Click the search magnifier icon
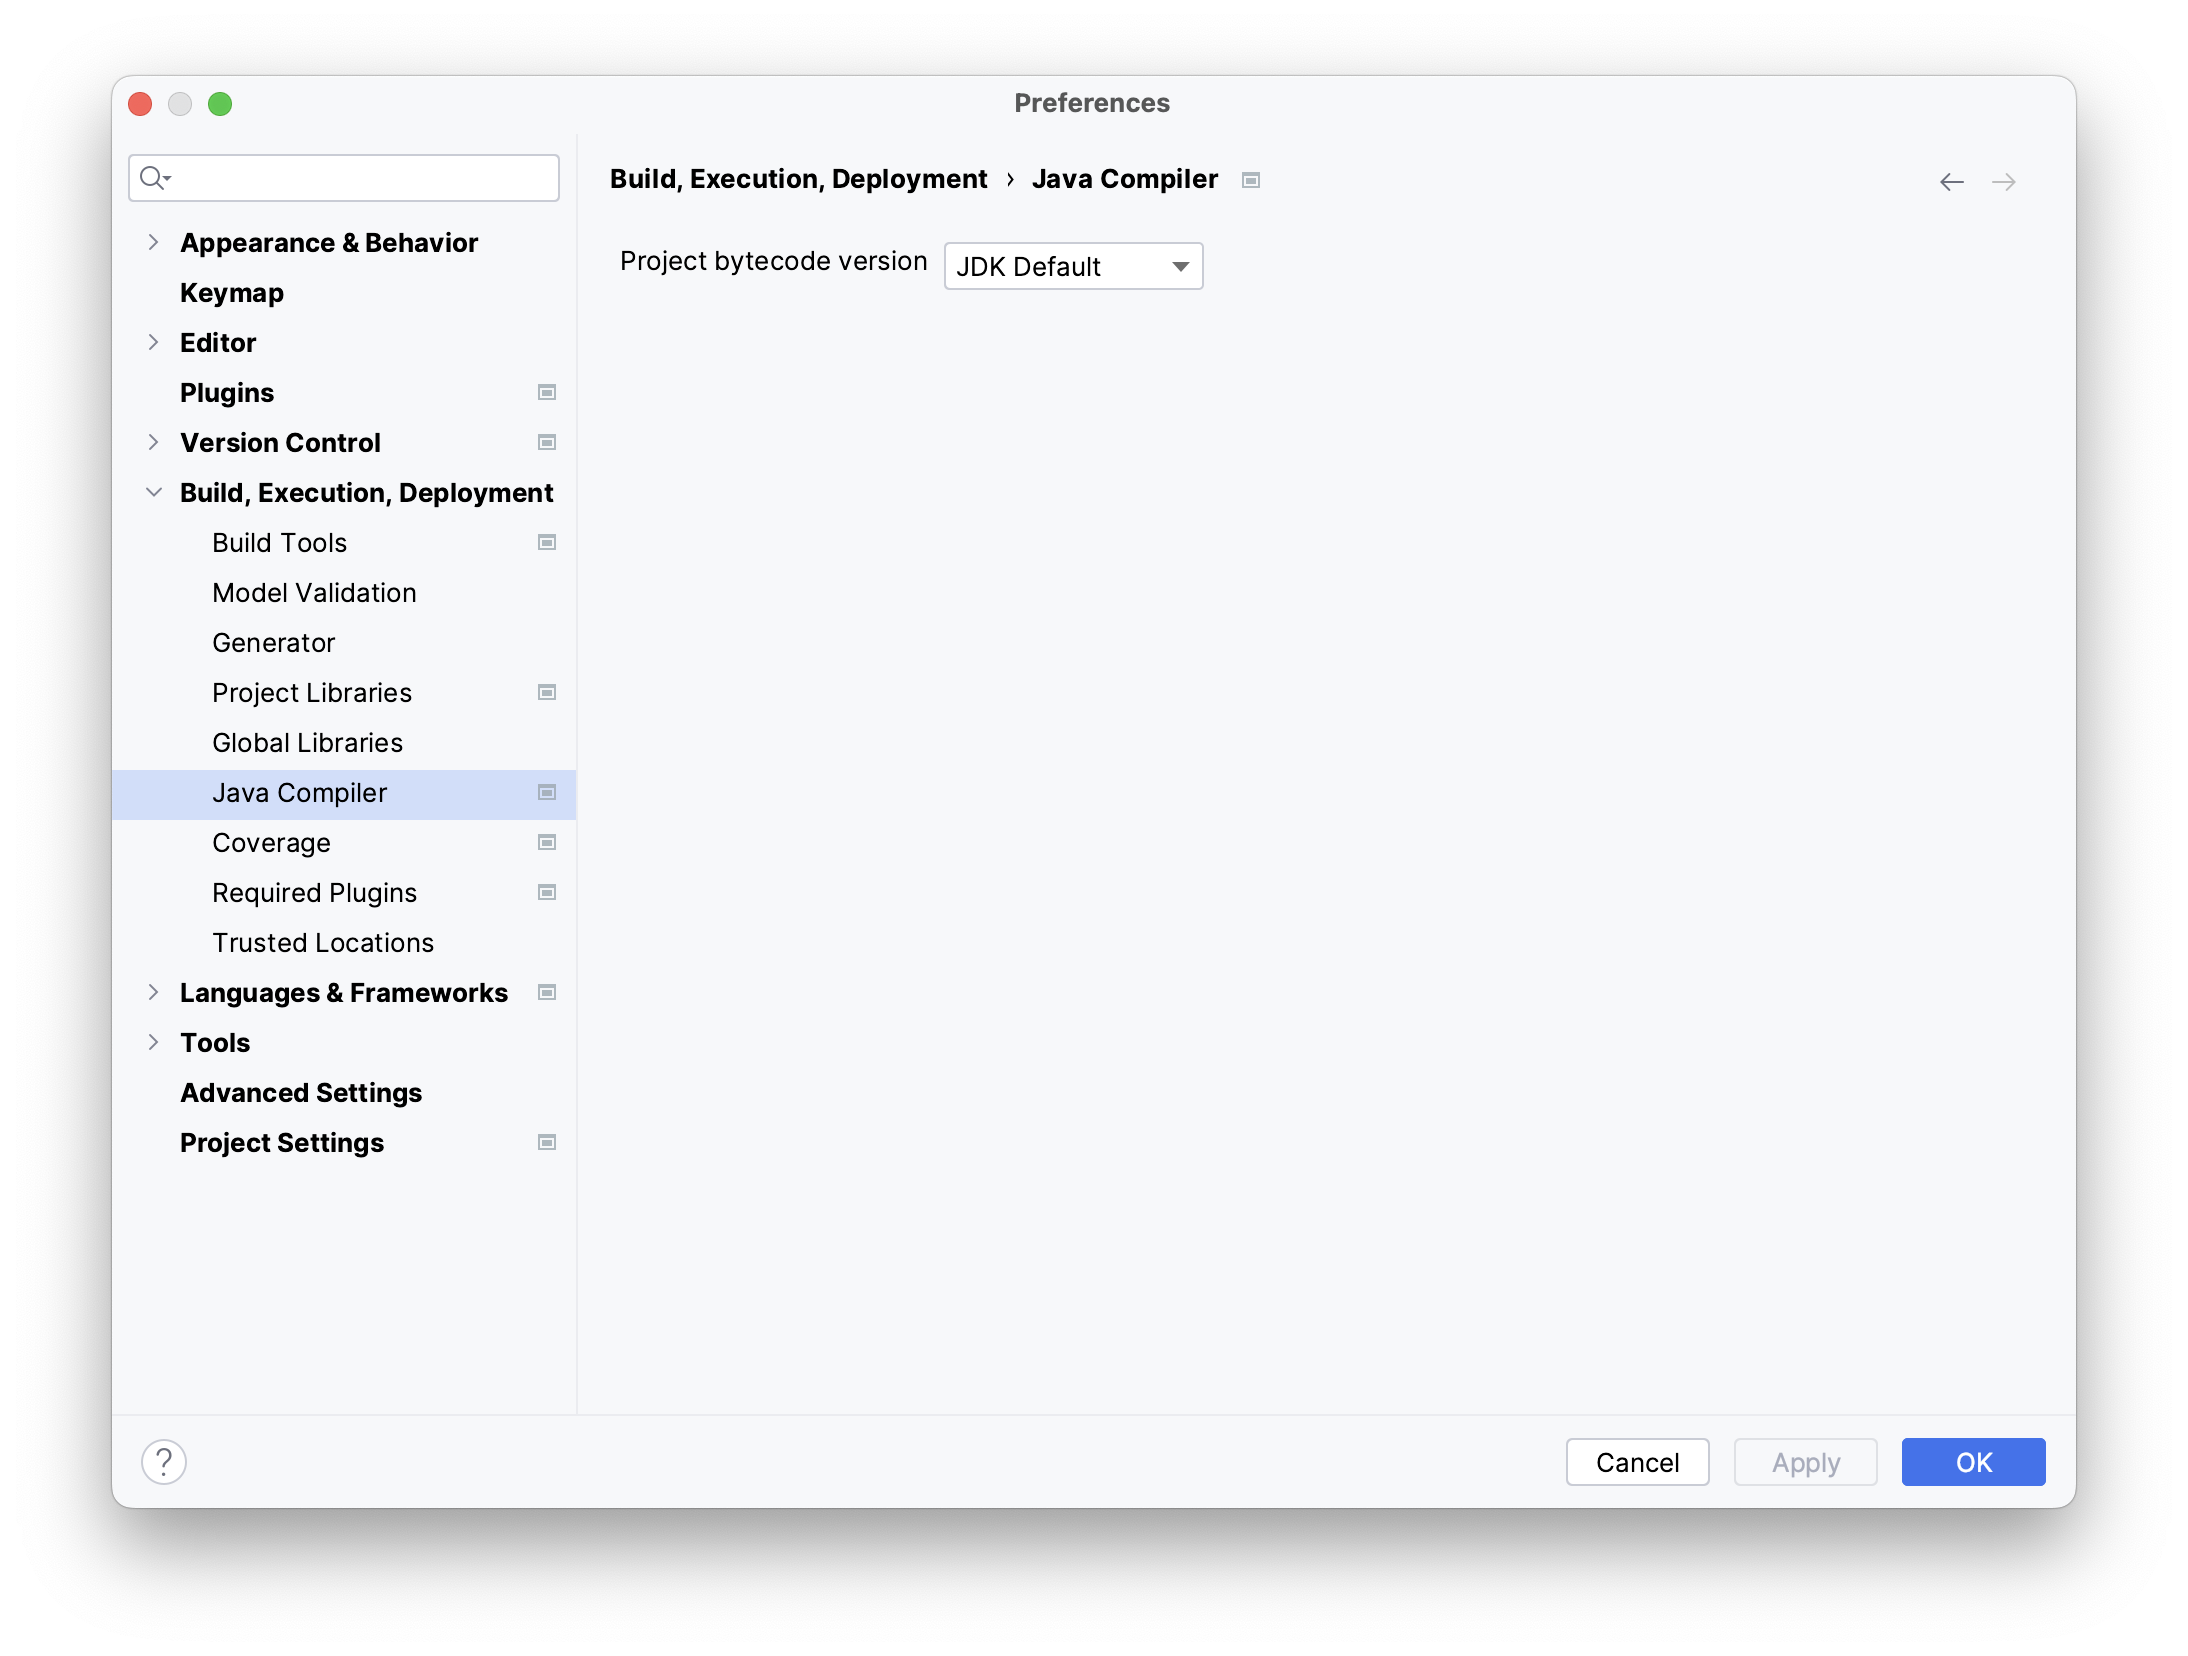Screen dimensions: 2188x1656 pyautogui.click(x=154, y=178)
